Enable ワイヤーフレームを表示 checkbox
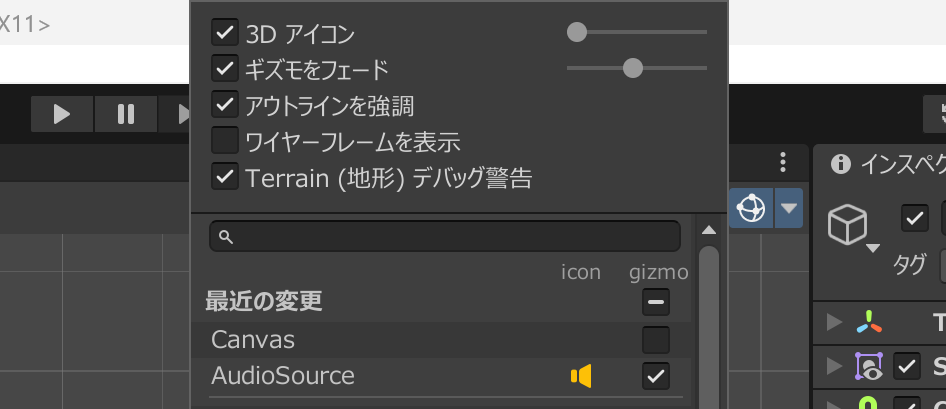 224,141
